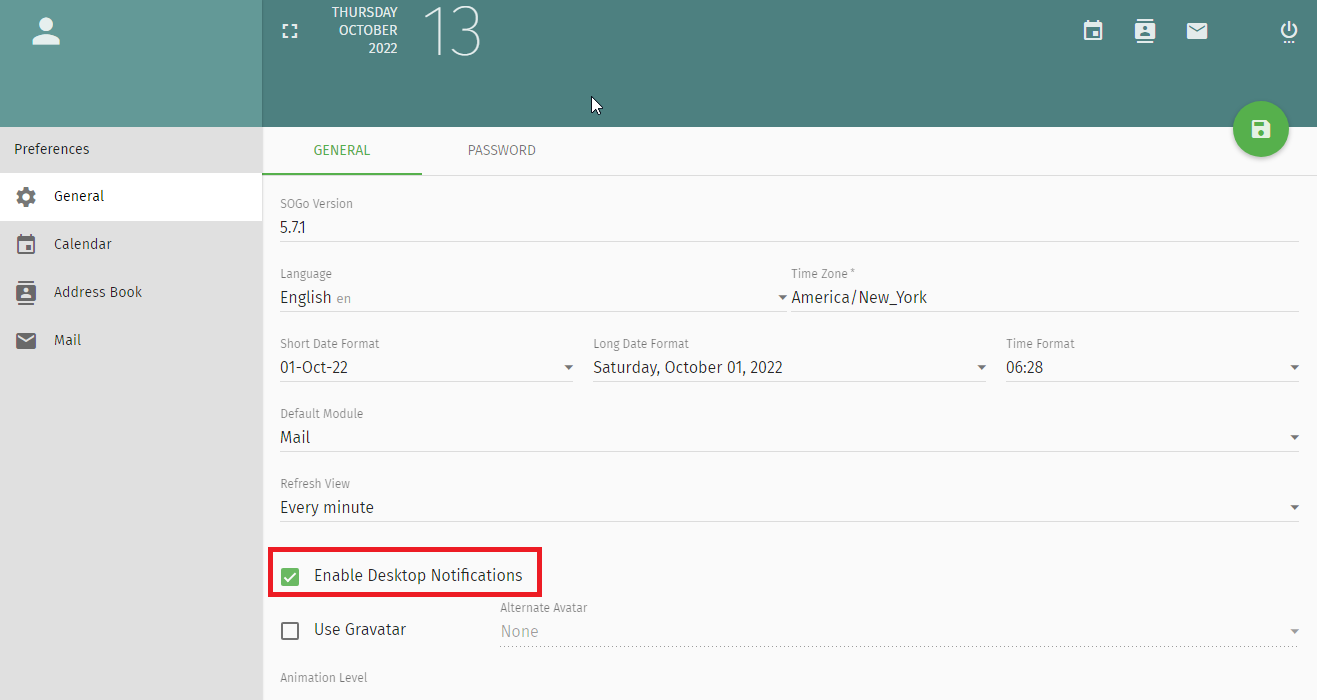
Task: Open the Short Date Format dropdown
Action: coord(427,367)
